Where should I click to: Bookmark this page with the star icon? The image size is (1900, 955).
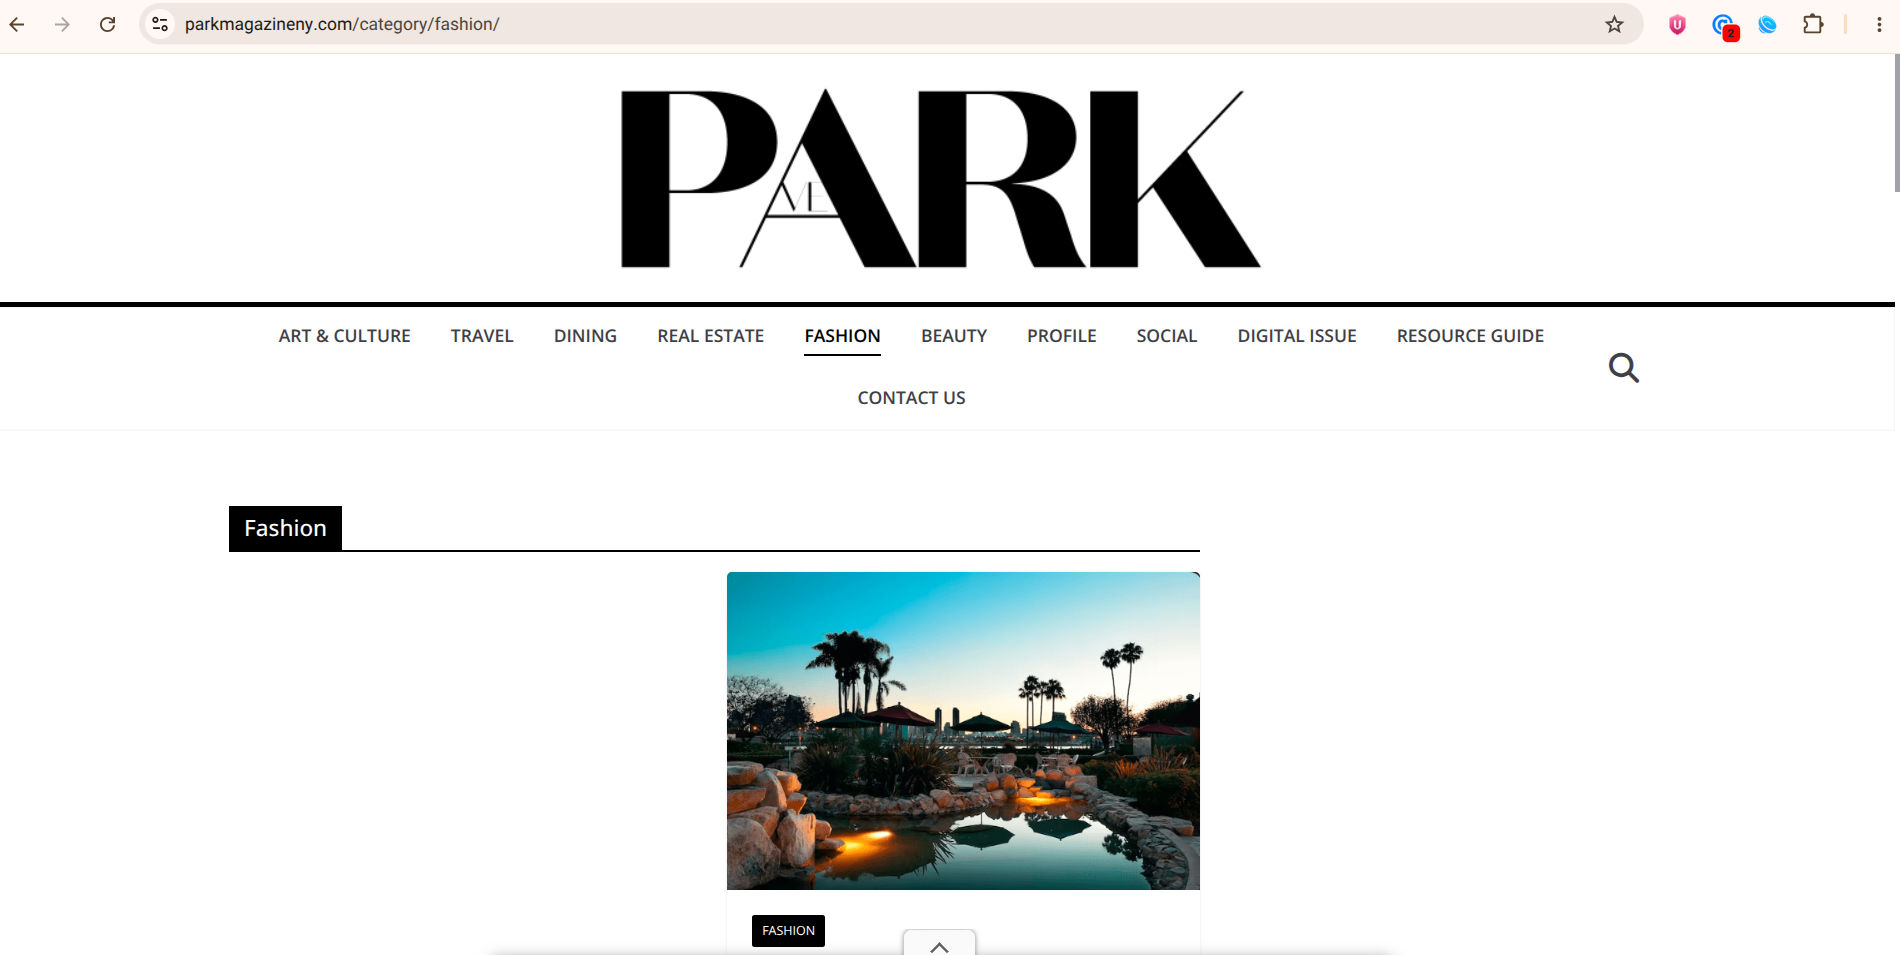pyautogui.click(x=1614, y=24)
